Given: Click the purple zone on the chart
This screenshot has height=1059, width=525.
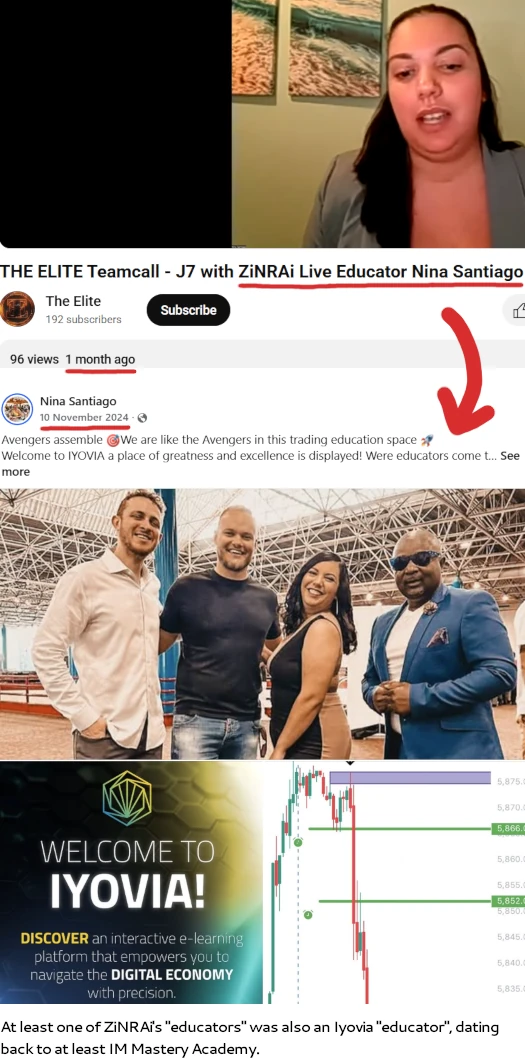Looking at the screenshot, I should point(409,778).
